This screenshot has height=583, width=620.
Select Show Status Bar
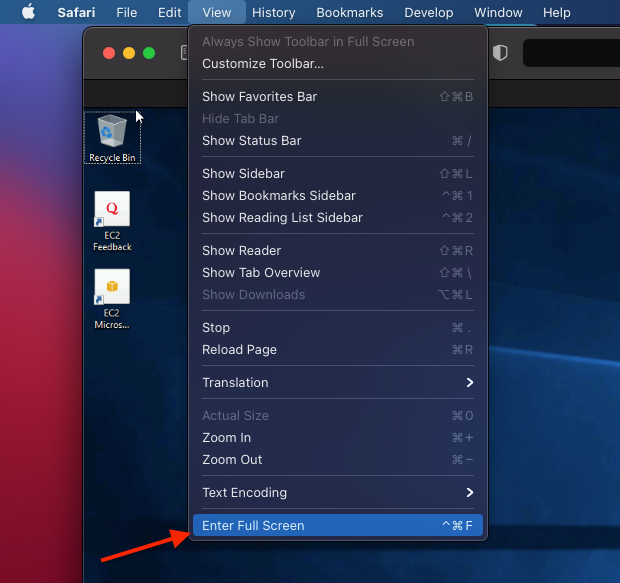(338, 141)
